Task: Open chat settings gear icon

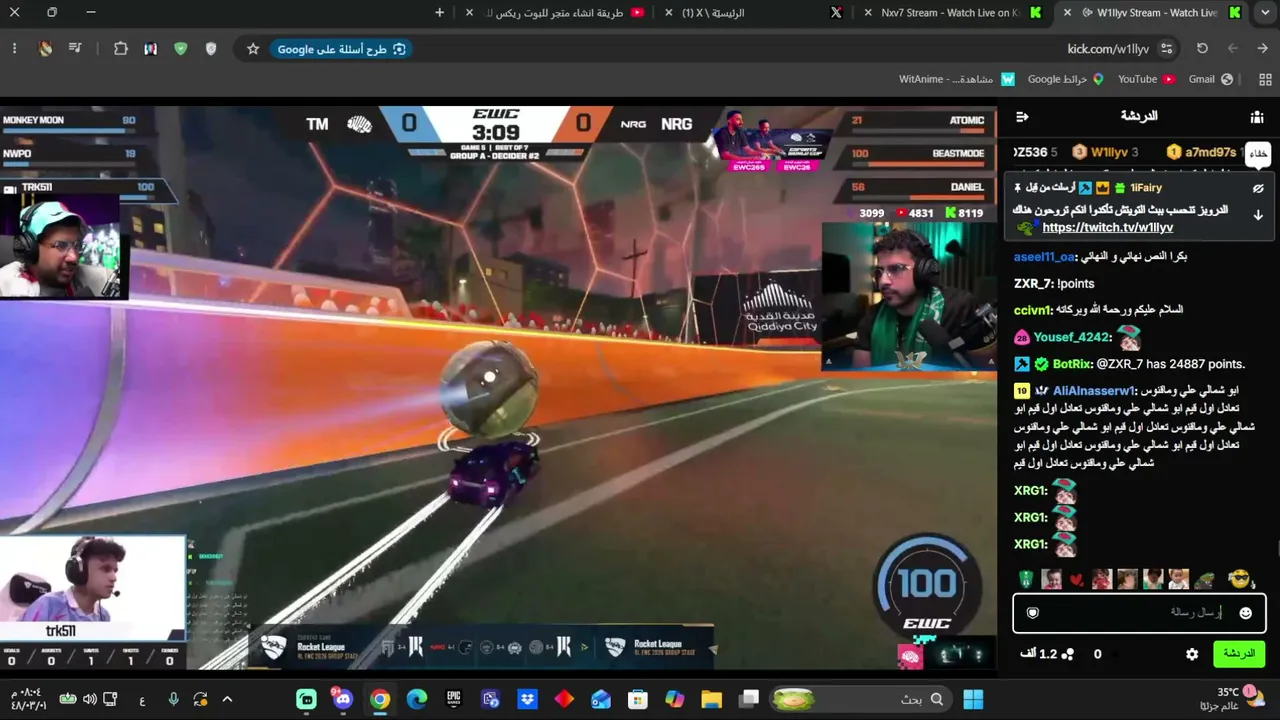Action: (x=1192, y=654)
